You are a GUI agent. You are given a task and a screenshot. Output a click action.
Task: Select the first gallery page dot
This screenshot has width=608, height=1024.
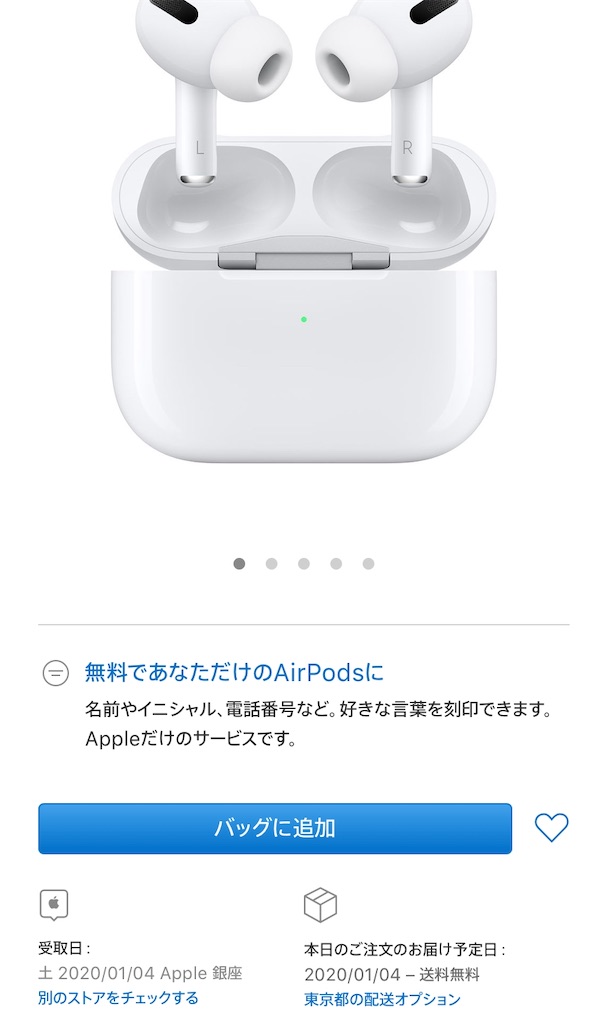pyautogui.click(x=239, y=564)
